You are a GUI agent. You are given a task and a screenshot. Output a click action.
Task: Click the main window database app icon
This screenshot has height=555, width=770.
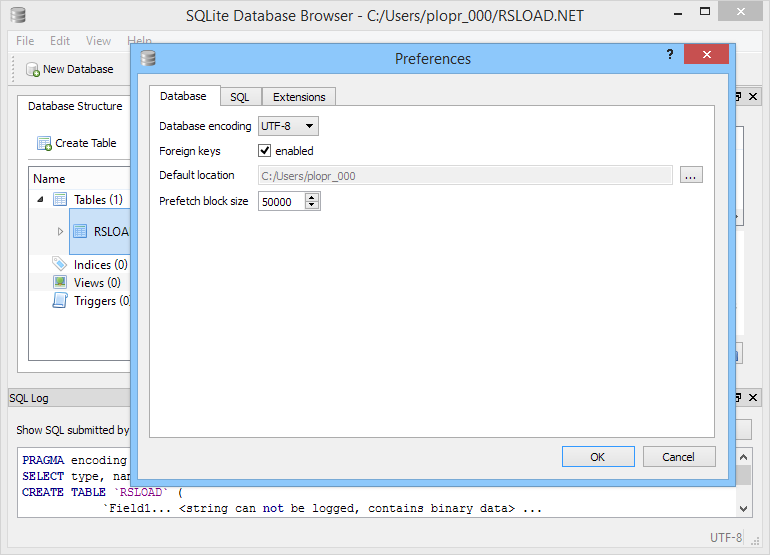click(18, 15)
